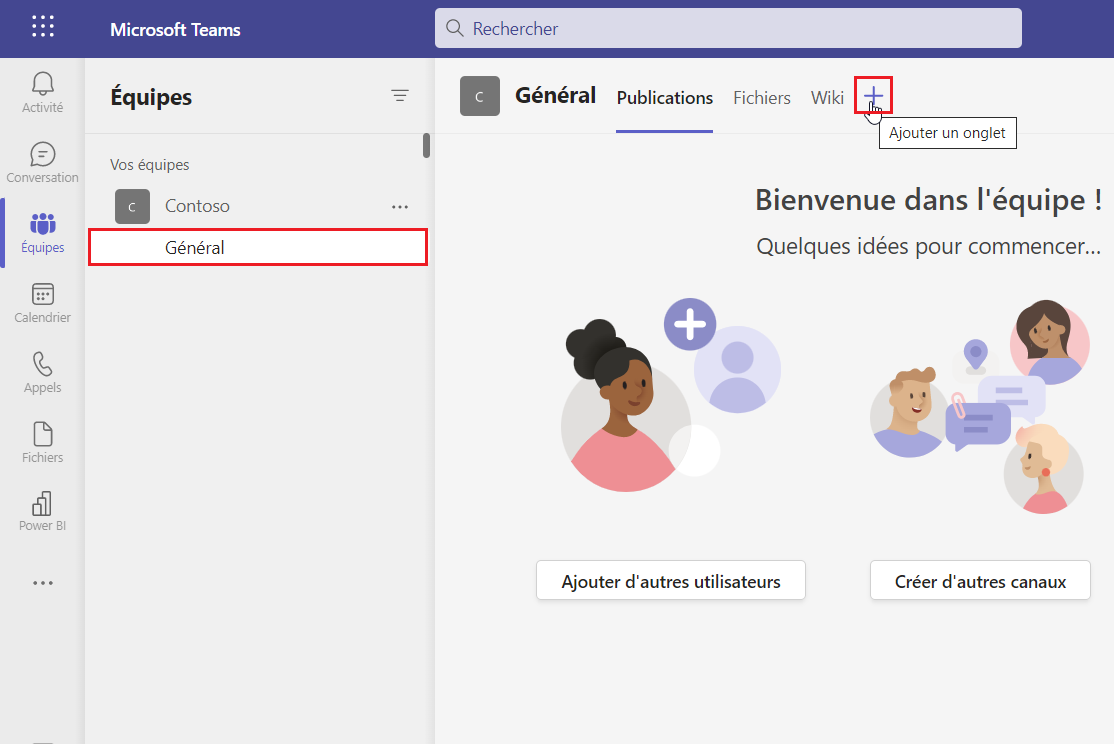The height and width of the screenshot is (744, 1114).
Task: Click the filter icon beside Équipes heading
Action: [x=400, y=95]
